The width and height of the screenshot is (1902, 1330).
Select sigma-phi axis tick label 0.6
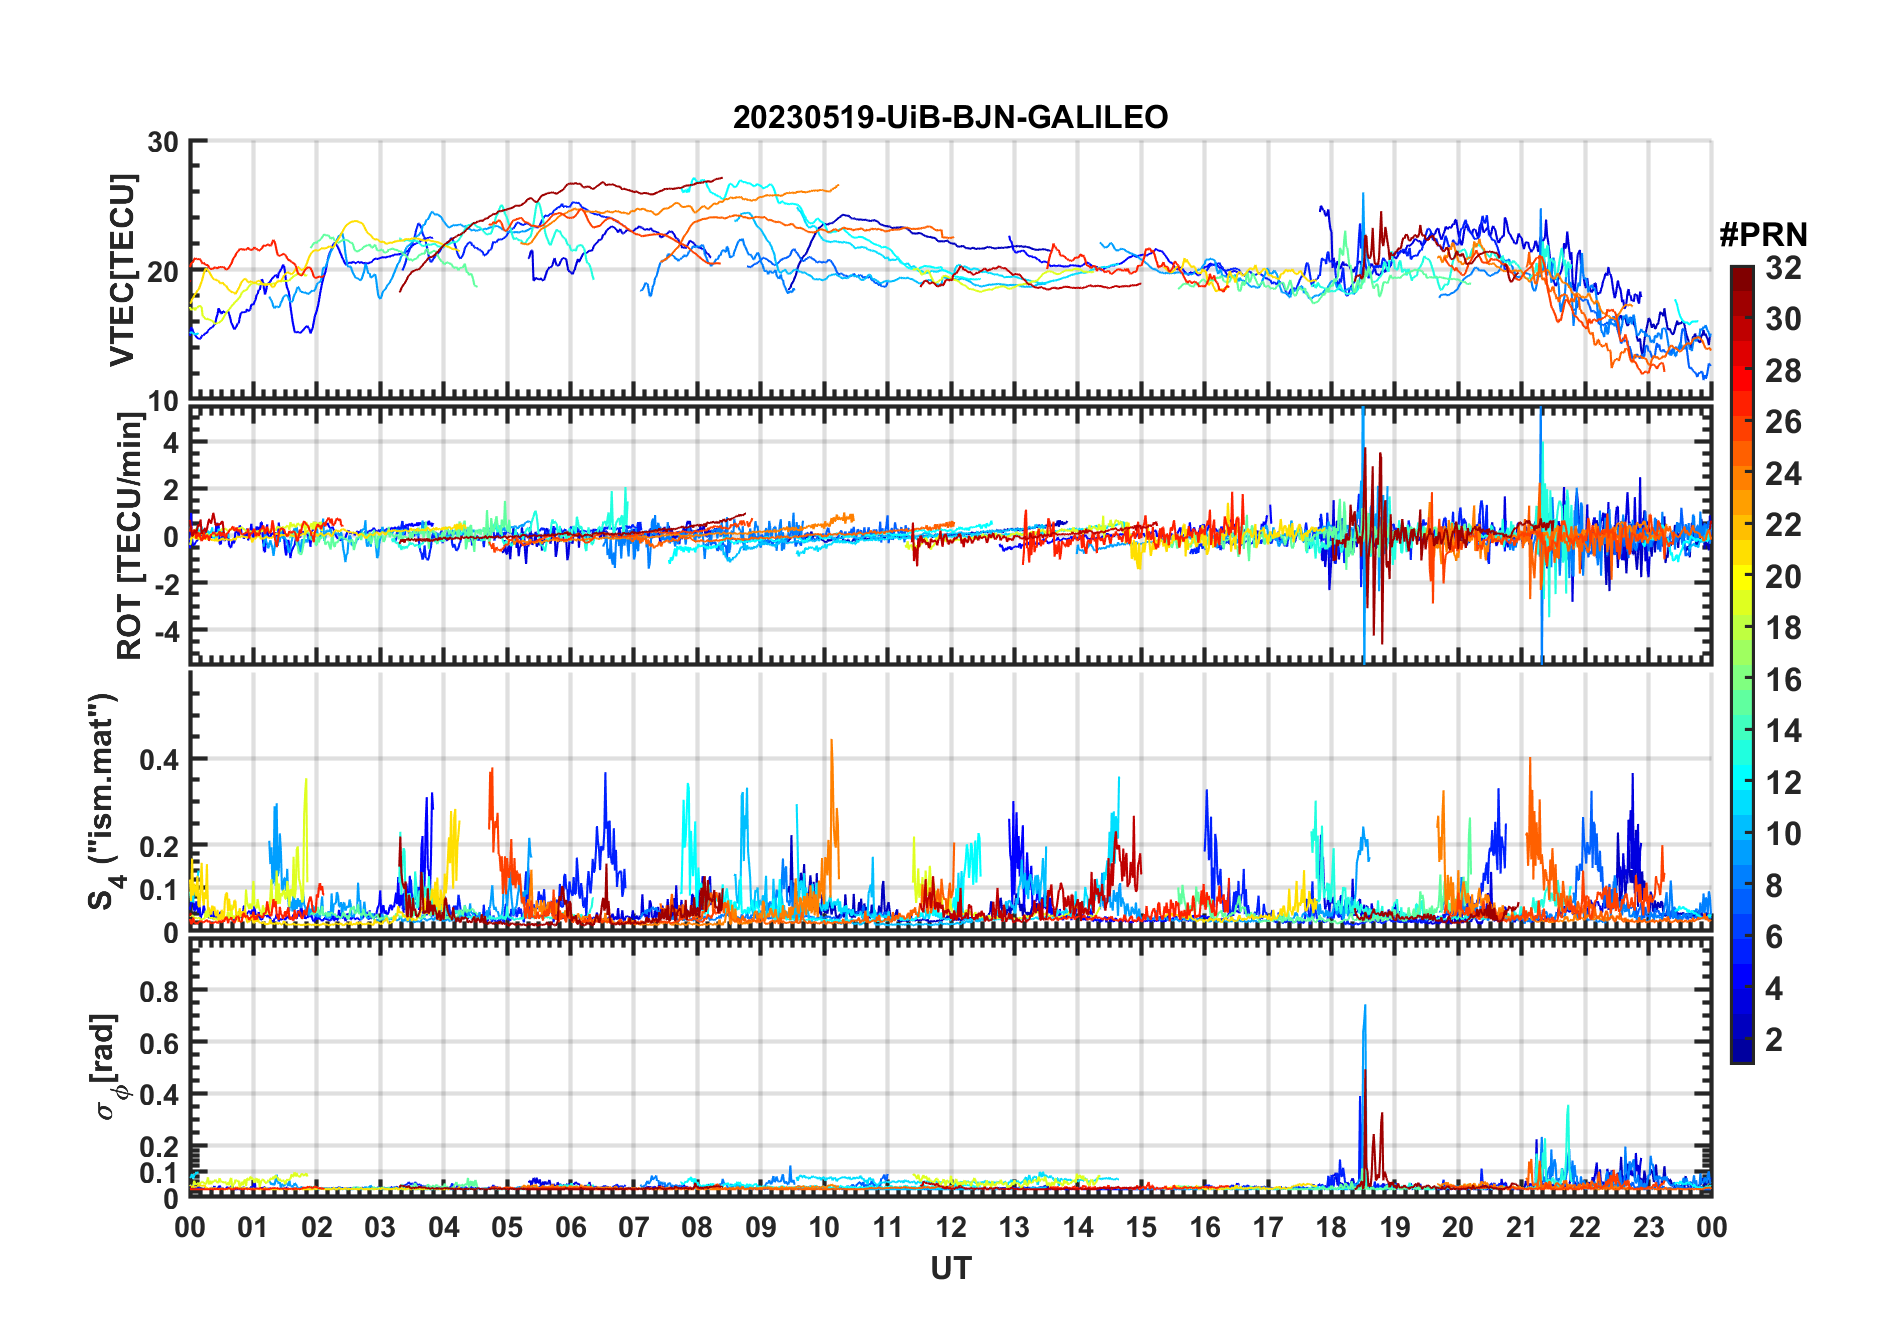pos(159,1043)
